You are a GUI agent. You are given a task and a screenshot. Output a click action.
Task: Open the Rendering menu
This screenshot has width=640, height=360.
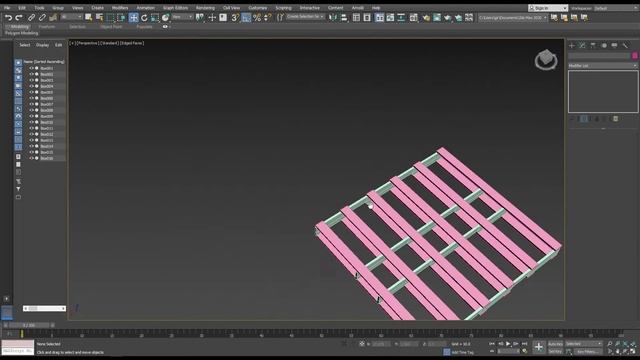click(x=205, y=8)
